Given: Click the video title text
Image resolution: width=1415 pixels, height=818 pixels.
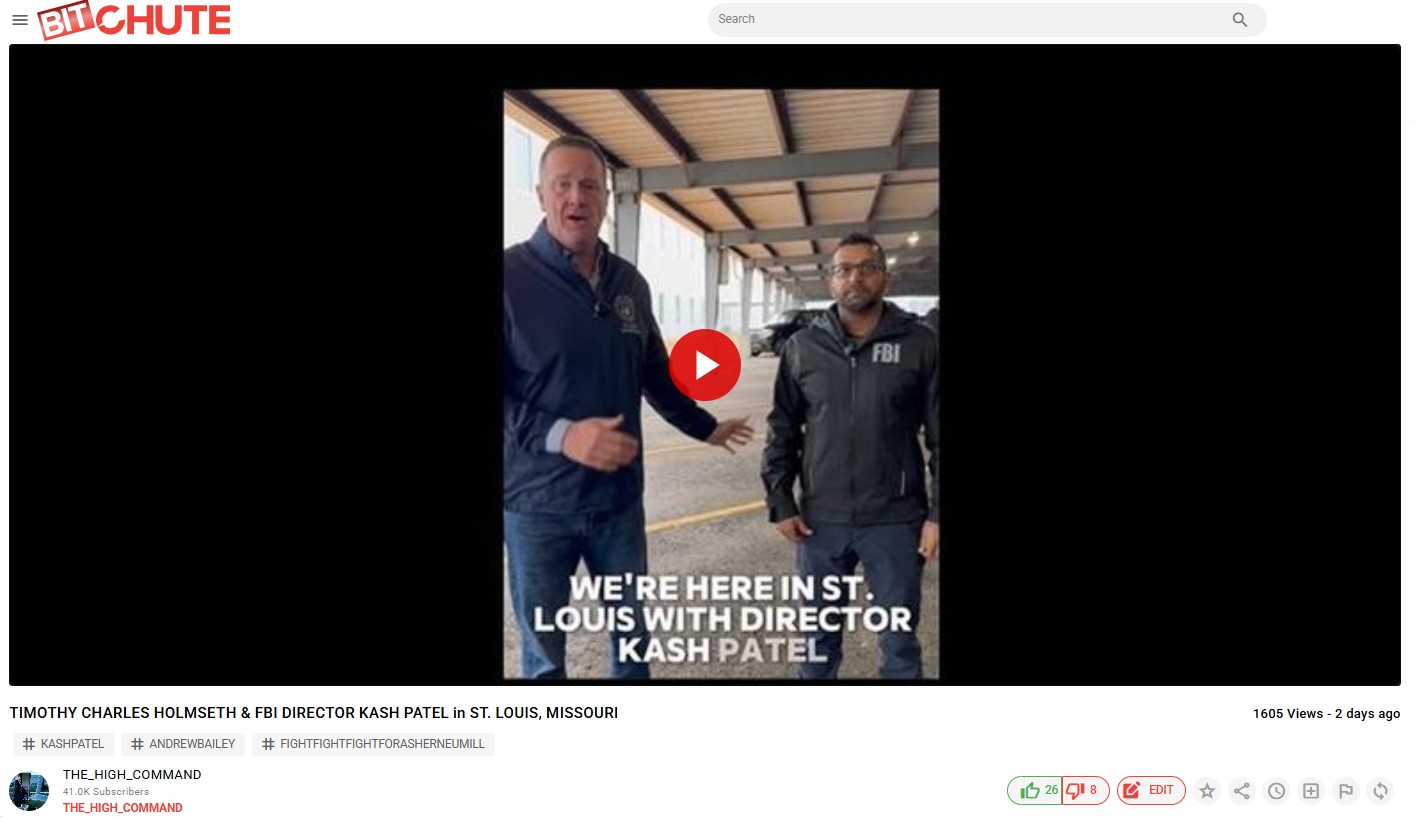Looking at the screenshot, I should (314, 713).
